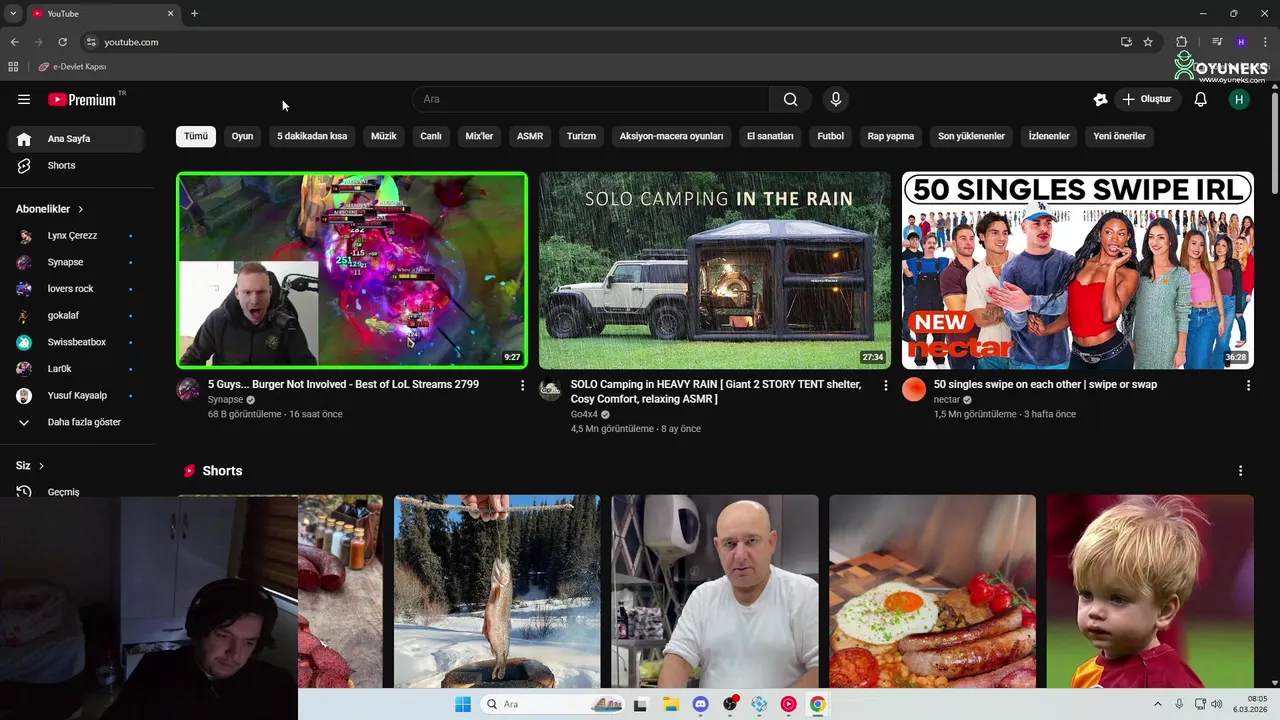The image size is (1280, 720).
Task: Select the Tümü filter chip
Action: [x=196, y=136]
